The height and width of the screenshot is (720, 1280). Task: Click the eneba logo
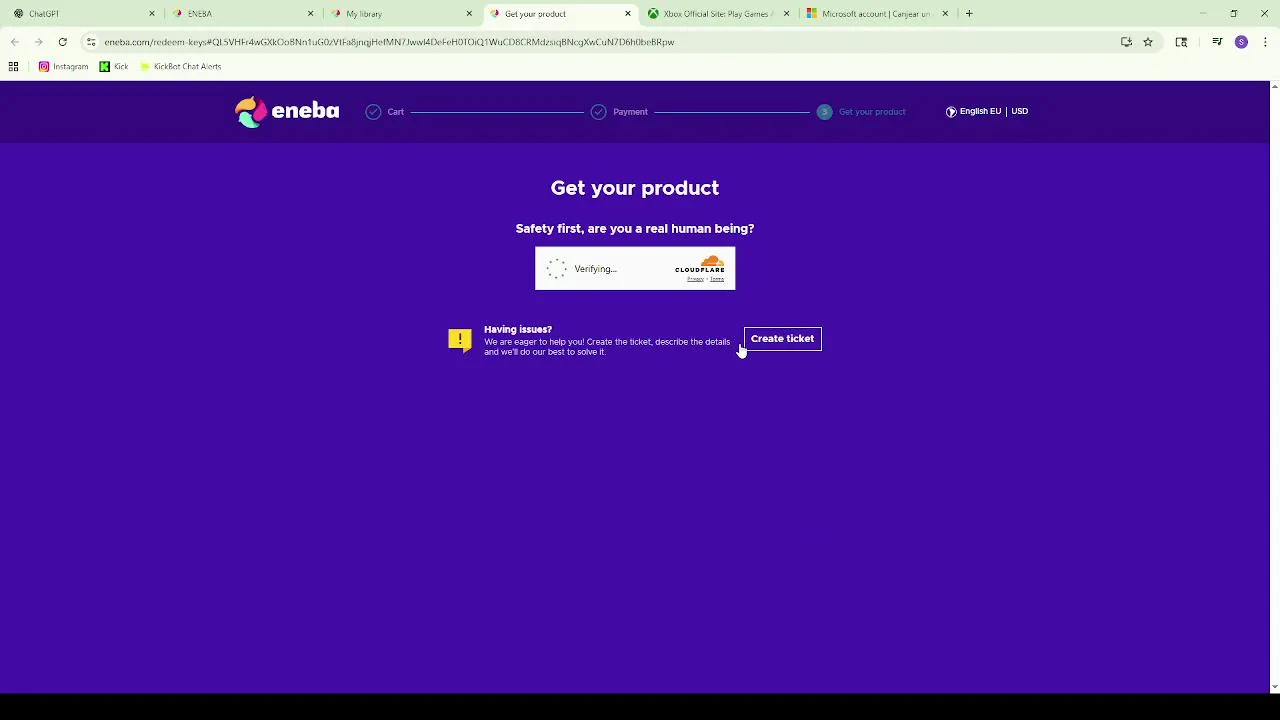coord(287,111)
